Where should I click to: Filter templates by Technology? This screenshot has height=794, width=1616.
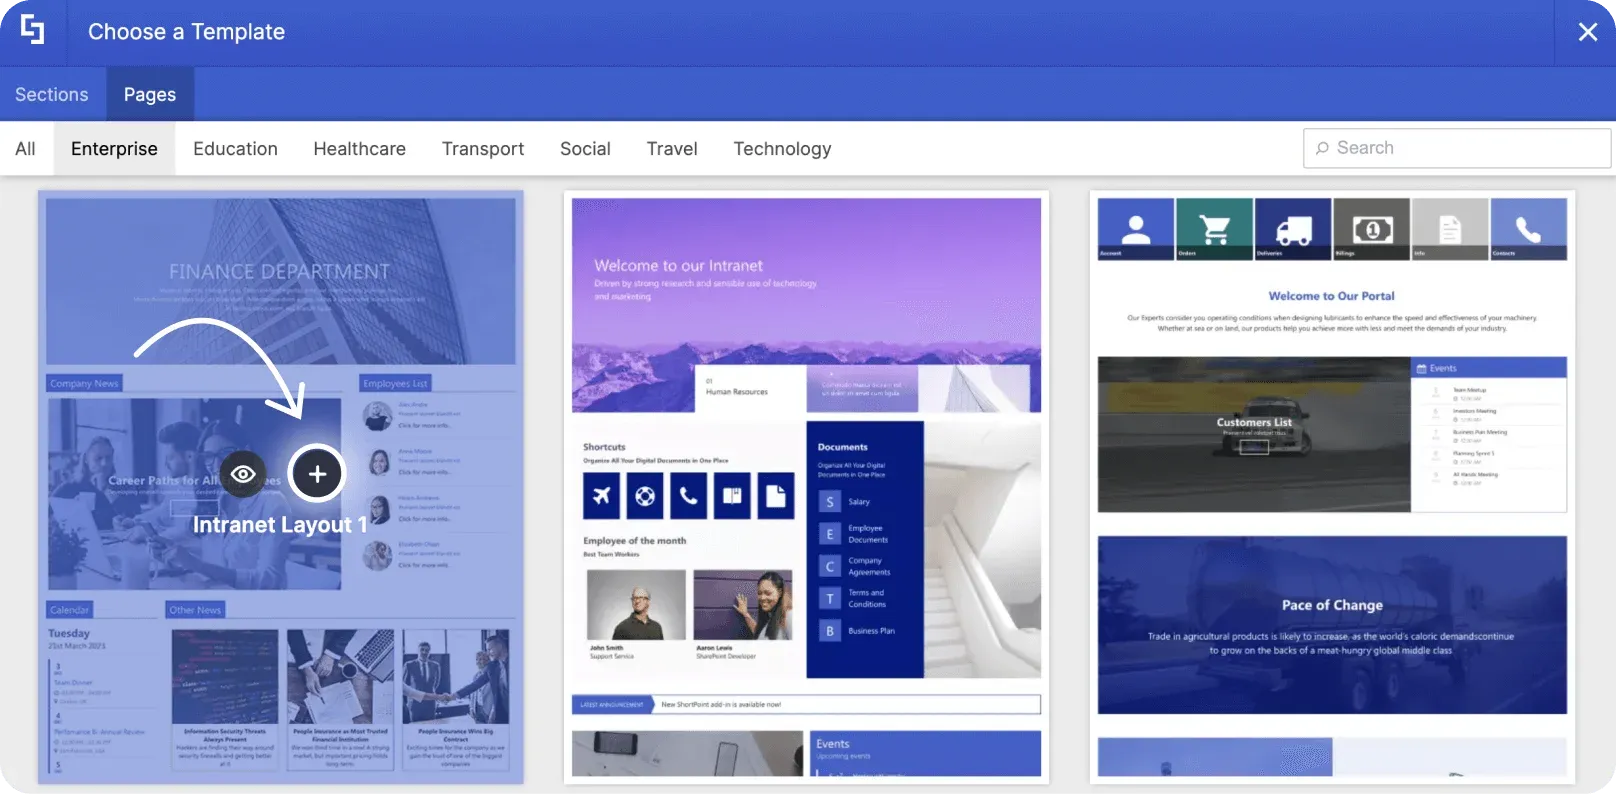coord(782,149)
